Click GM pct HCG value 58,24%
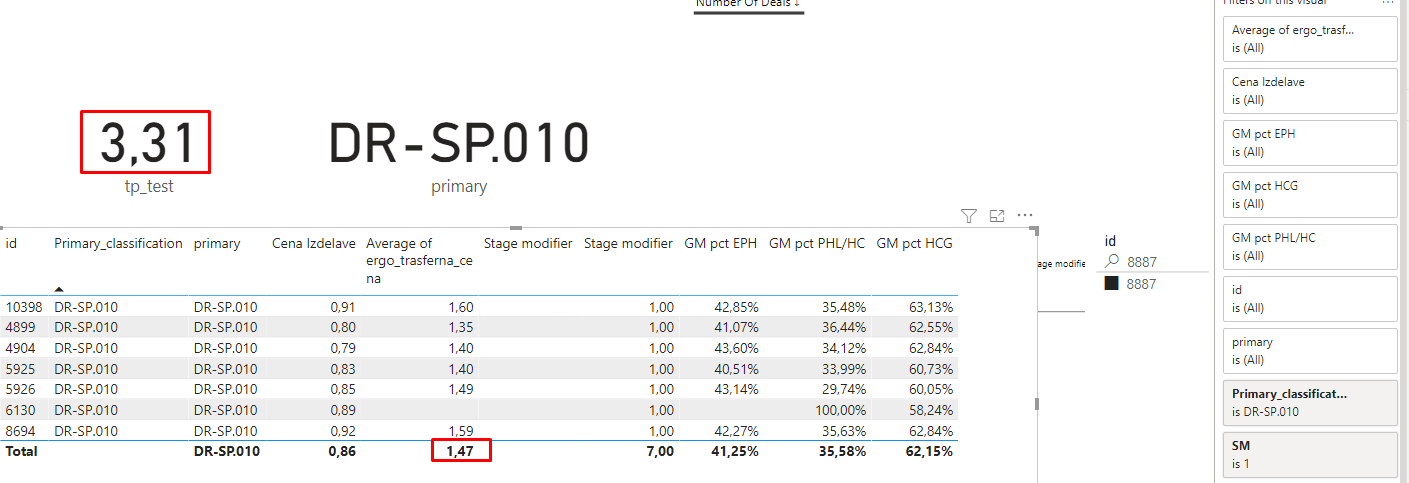1409x483 pixels. (929, 410)
